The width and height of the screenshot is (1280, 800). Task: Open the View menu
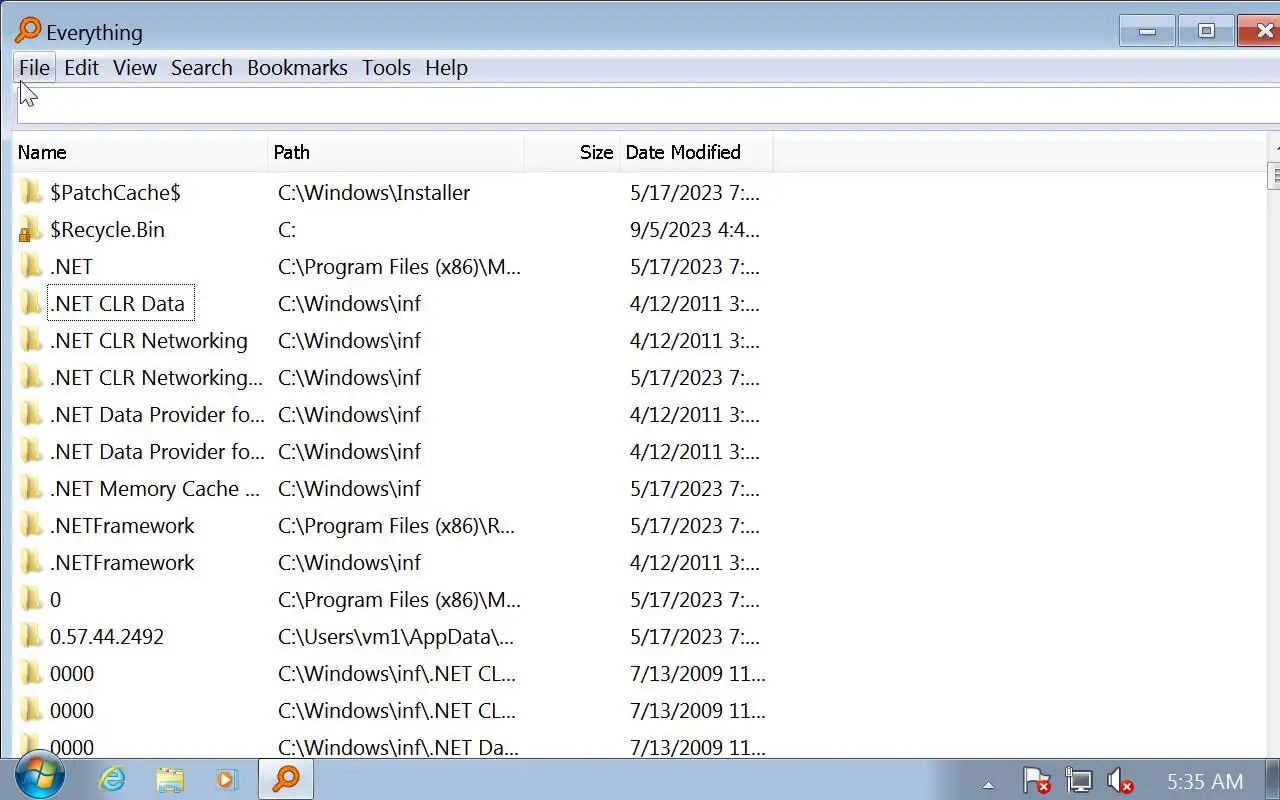(134, 68)
